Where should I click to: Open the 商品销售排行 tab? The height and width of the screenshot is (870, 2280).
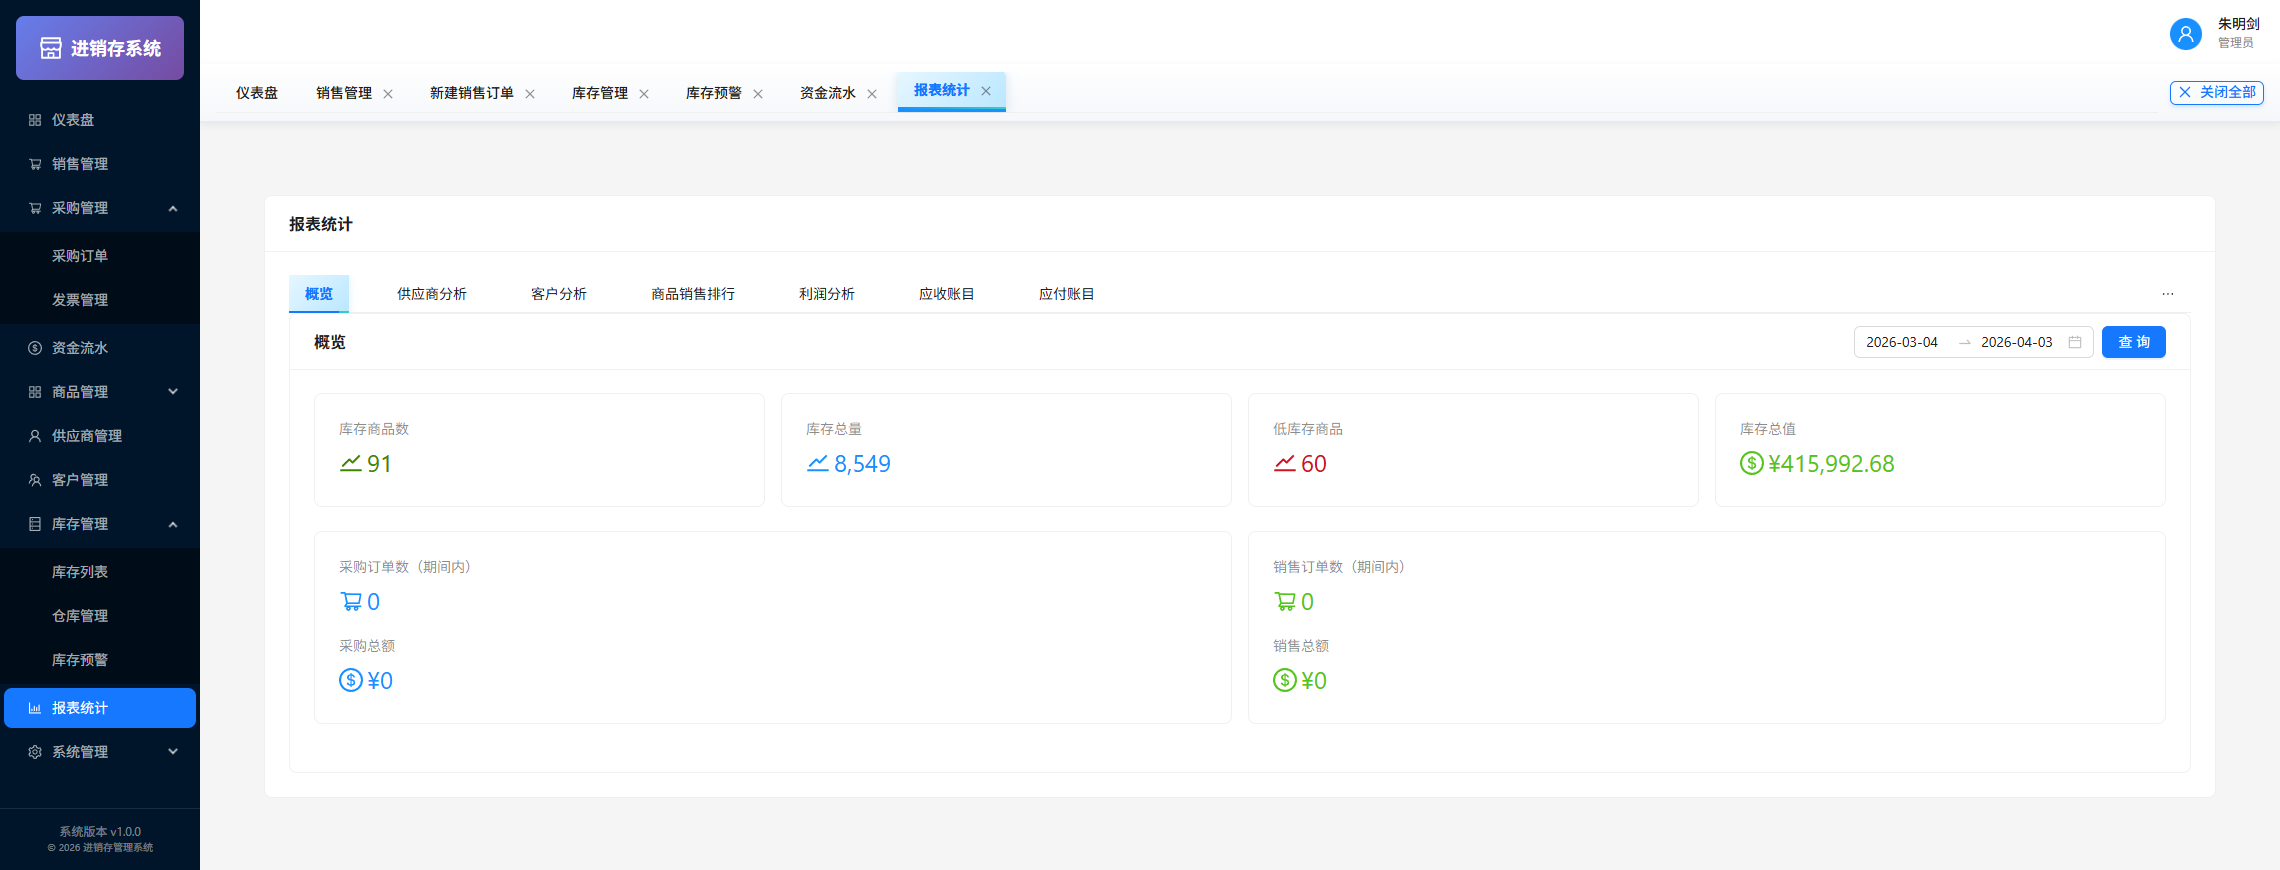coord(693,294)
